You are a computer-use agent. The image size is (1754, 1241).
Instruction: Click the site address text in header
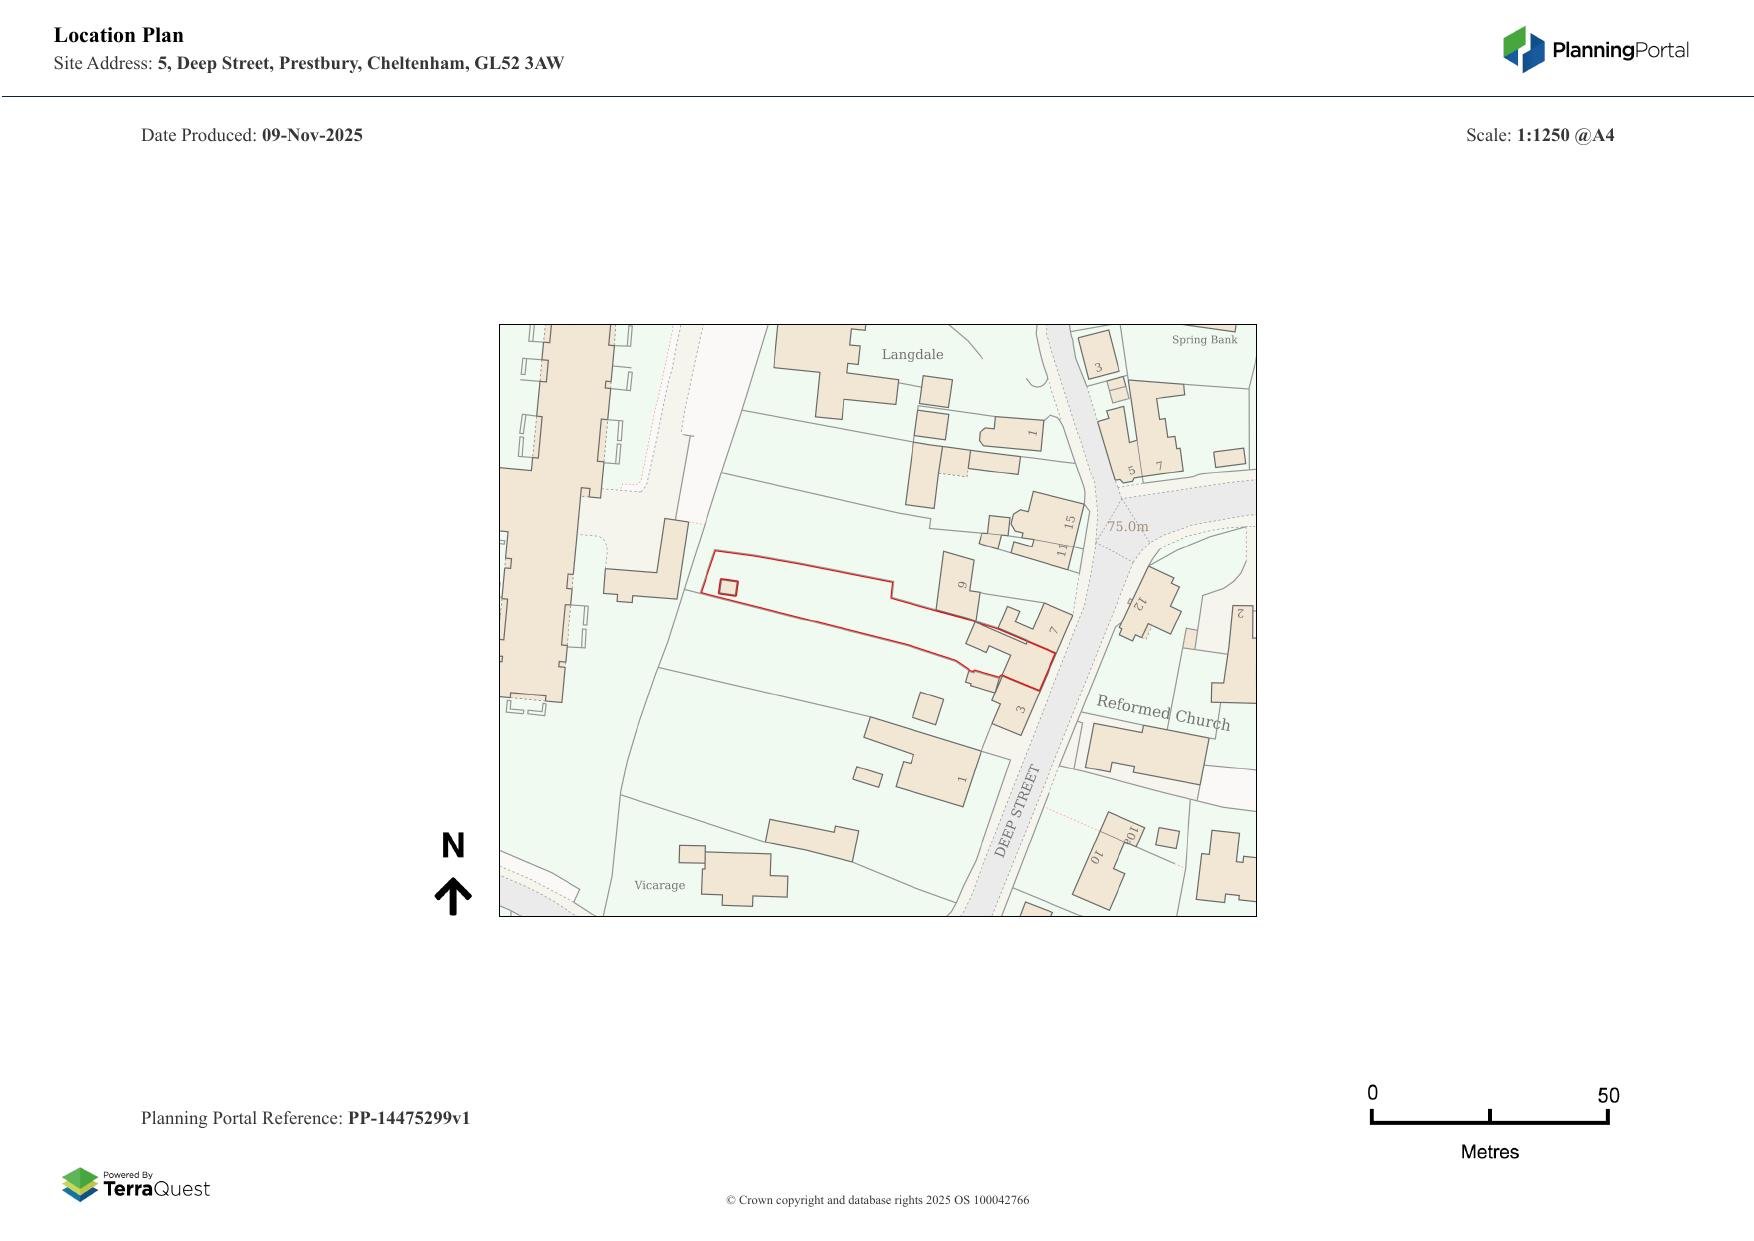coord(360,63)
